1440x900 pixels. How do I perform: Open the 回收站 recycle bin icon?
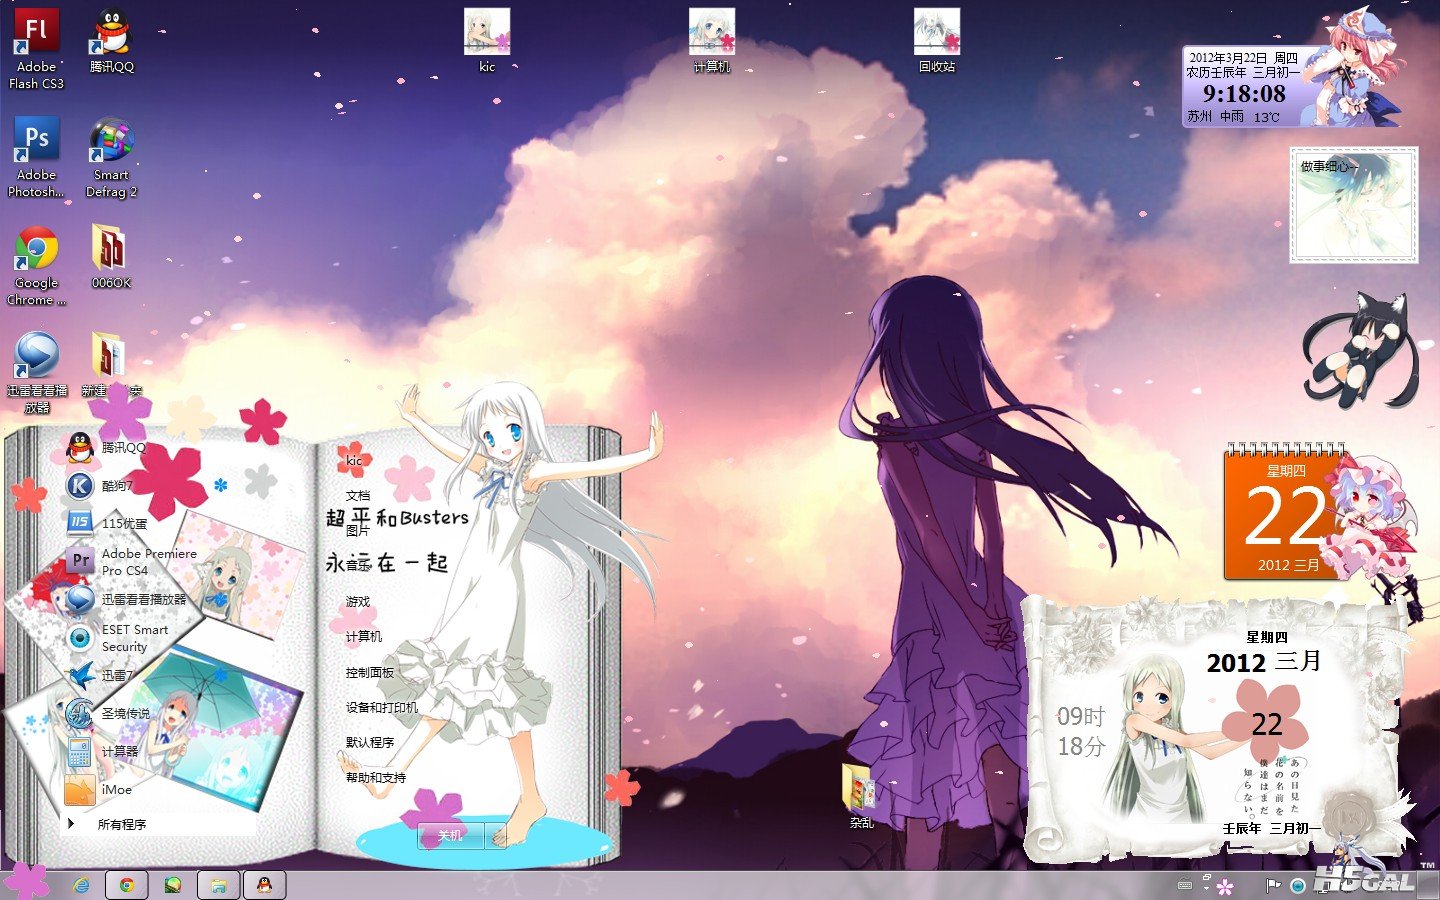tap(937, 41)
